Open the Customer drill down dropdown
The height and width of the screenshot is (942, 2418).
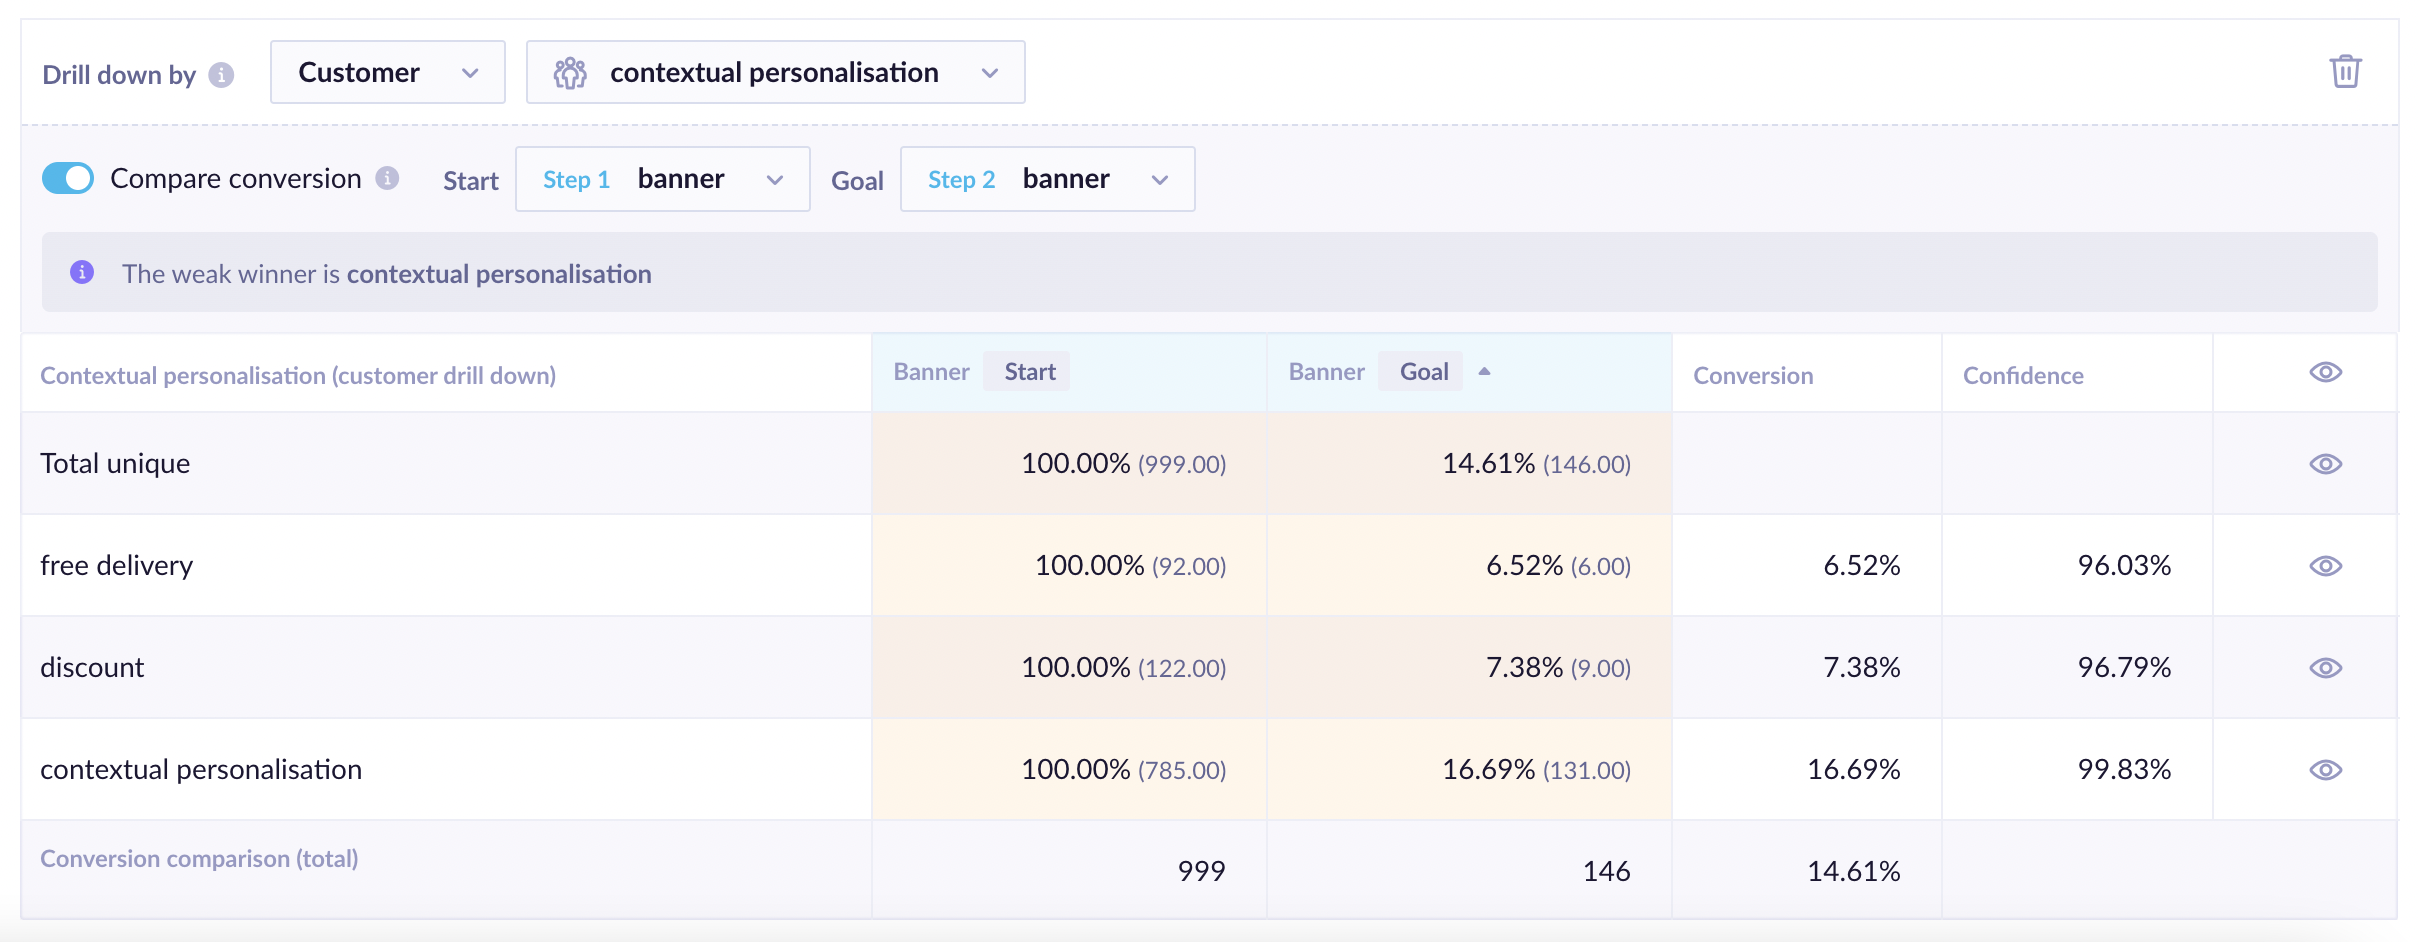click(x=388, y=72)
